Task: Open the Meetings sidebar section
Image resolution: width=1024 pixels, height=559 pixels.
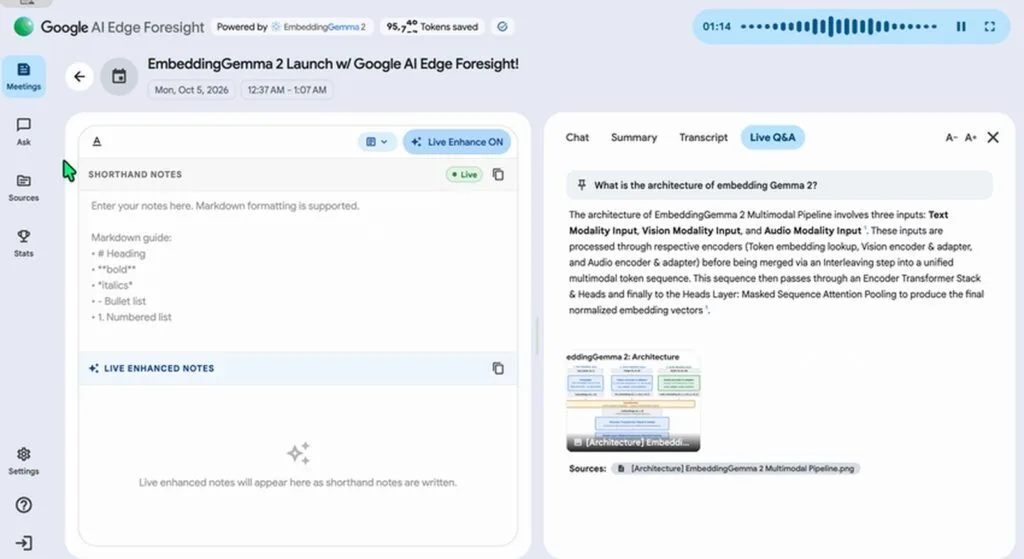Action: (x=24, y=76)
